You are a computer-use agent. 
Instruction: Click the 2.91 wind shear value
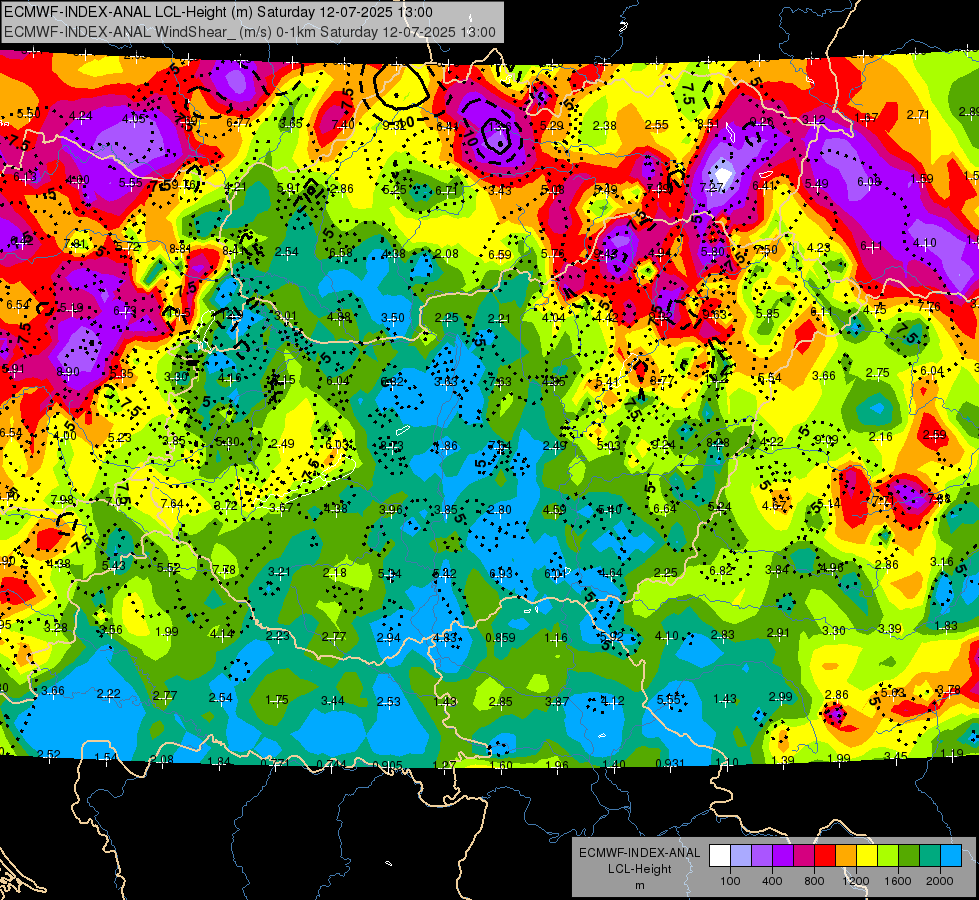tap(778, 633)
